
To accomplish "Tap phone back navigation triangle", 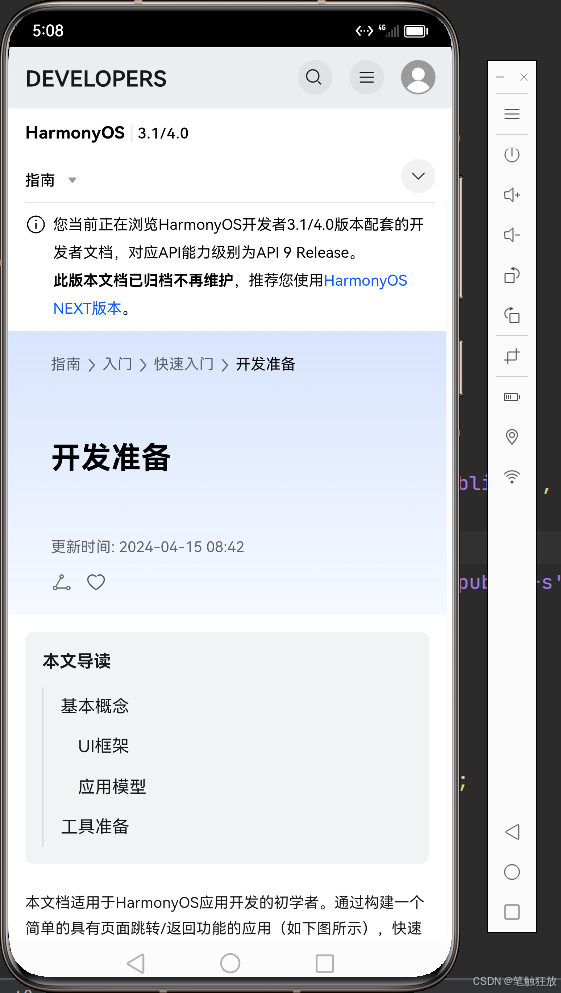I will [136, 963].
